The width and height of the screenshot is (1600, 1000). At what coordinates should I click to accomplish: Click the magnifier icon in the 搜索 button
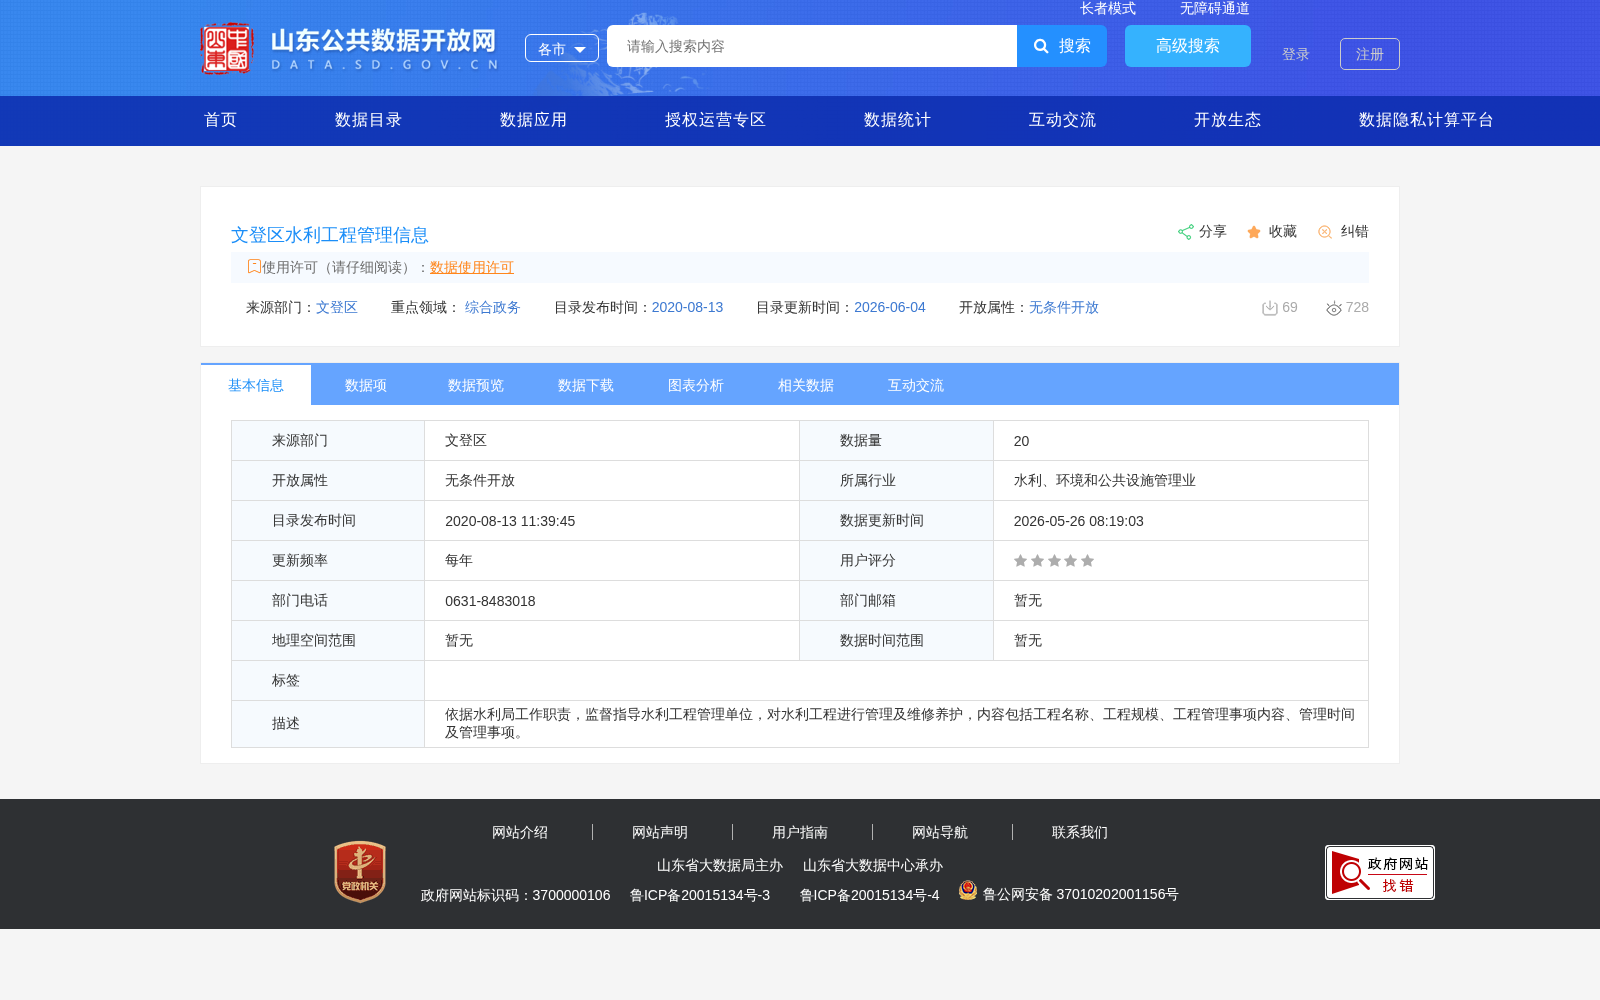(1041, 46)
